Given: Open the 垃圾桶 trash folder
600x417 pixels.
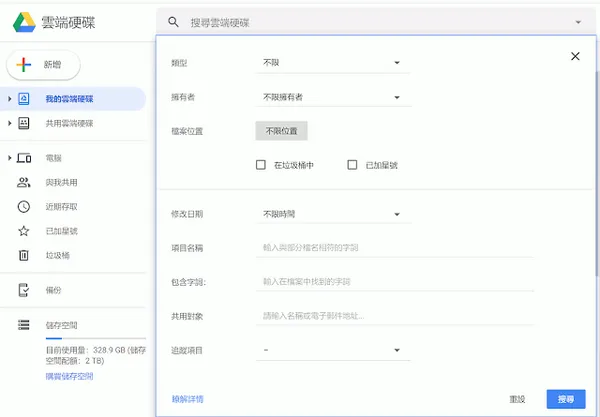Looking at the screenshot, I should (x=56, y=255).
